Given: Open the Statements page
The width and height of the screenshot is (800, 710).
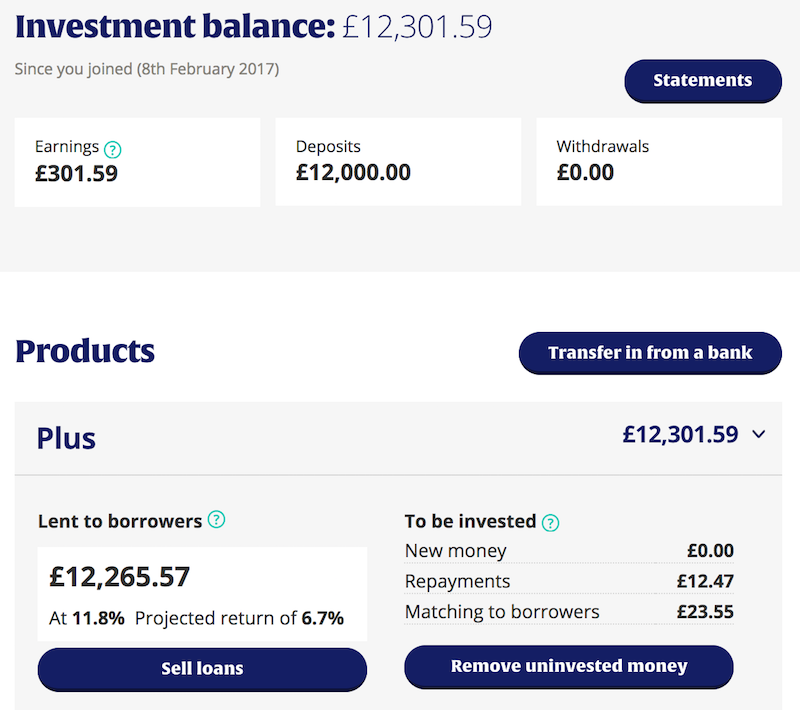Looking at the screenshot, I should (702, 81).
